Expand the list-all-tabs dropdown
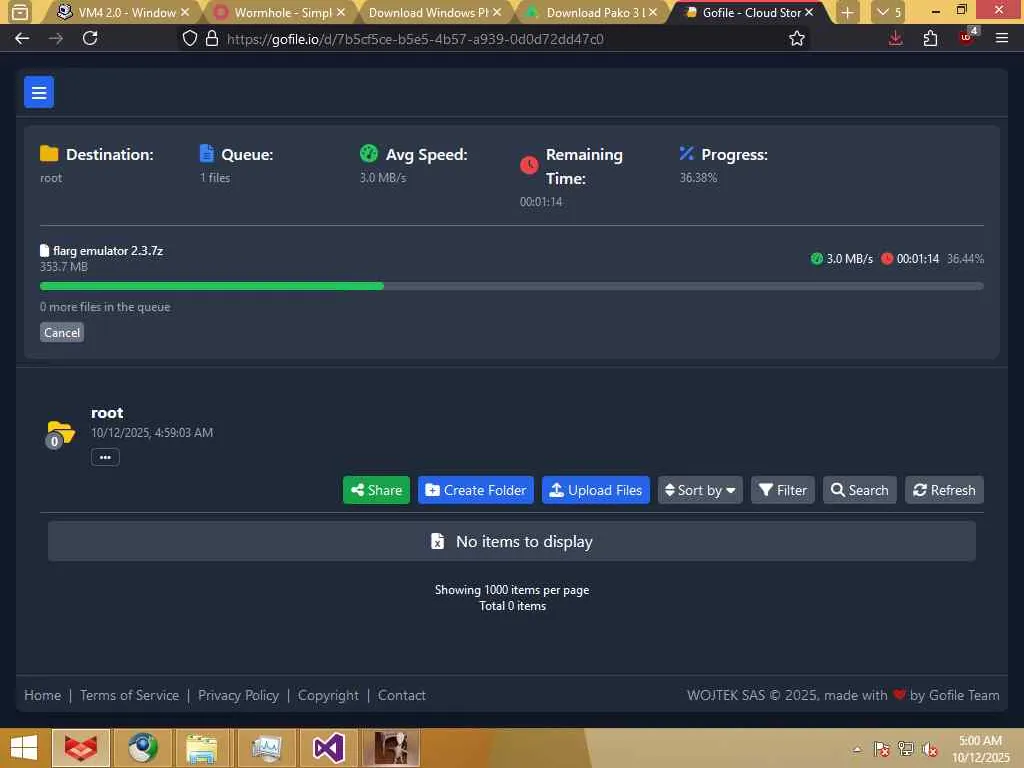This screenshot has width=1024, height=768. [889, 12]
